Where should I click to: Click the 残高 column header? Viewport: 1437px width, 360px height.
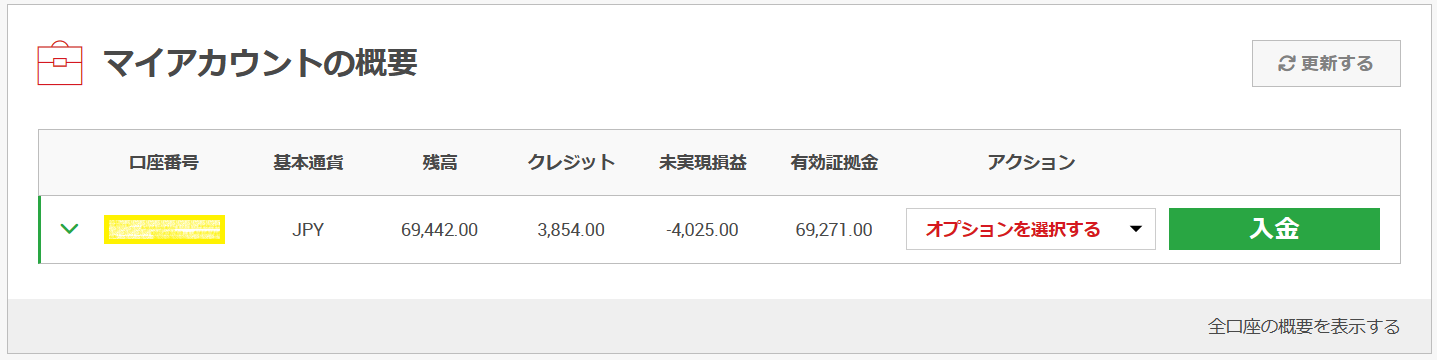click(440, 162)
